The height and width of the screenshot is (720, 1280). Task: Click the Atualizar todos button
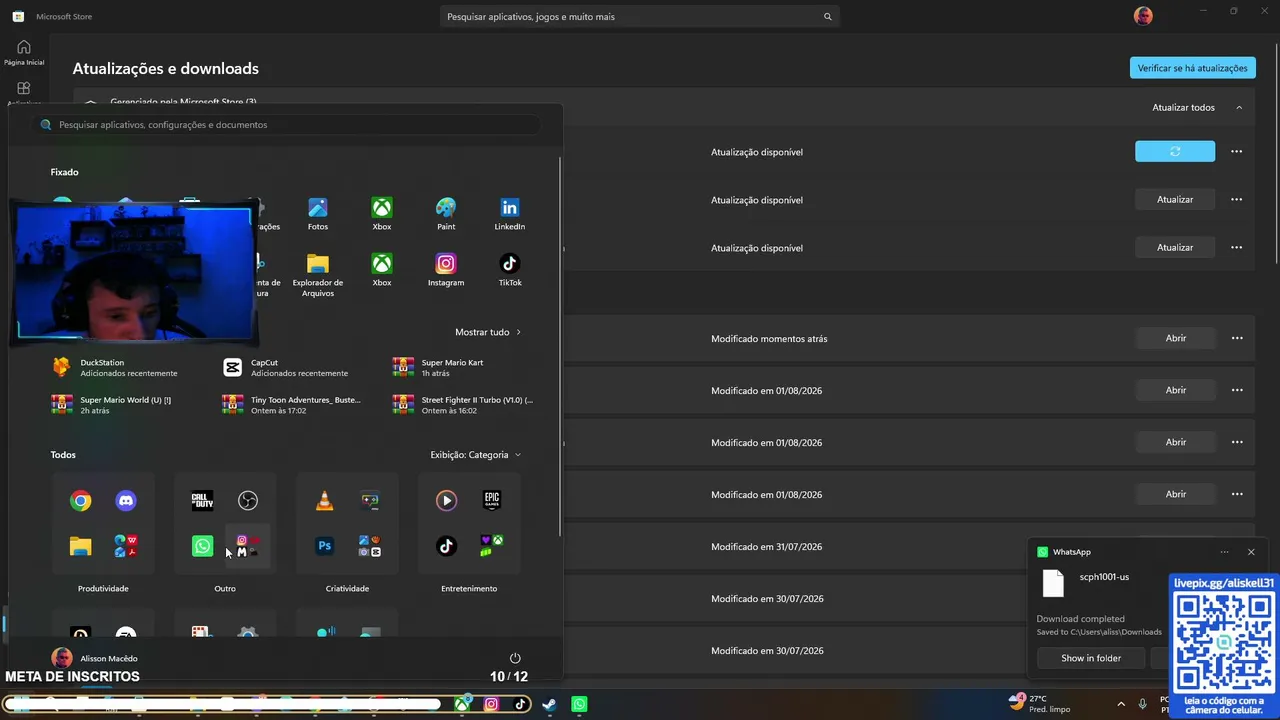[x=1183, y=108]
